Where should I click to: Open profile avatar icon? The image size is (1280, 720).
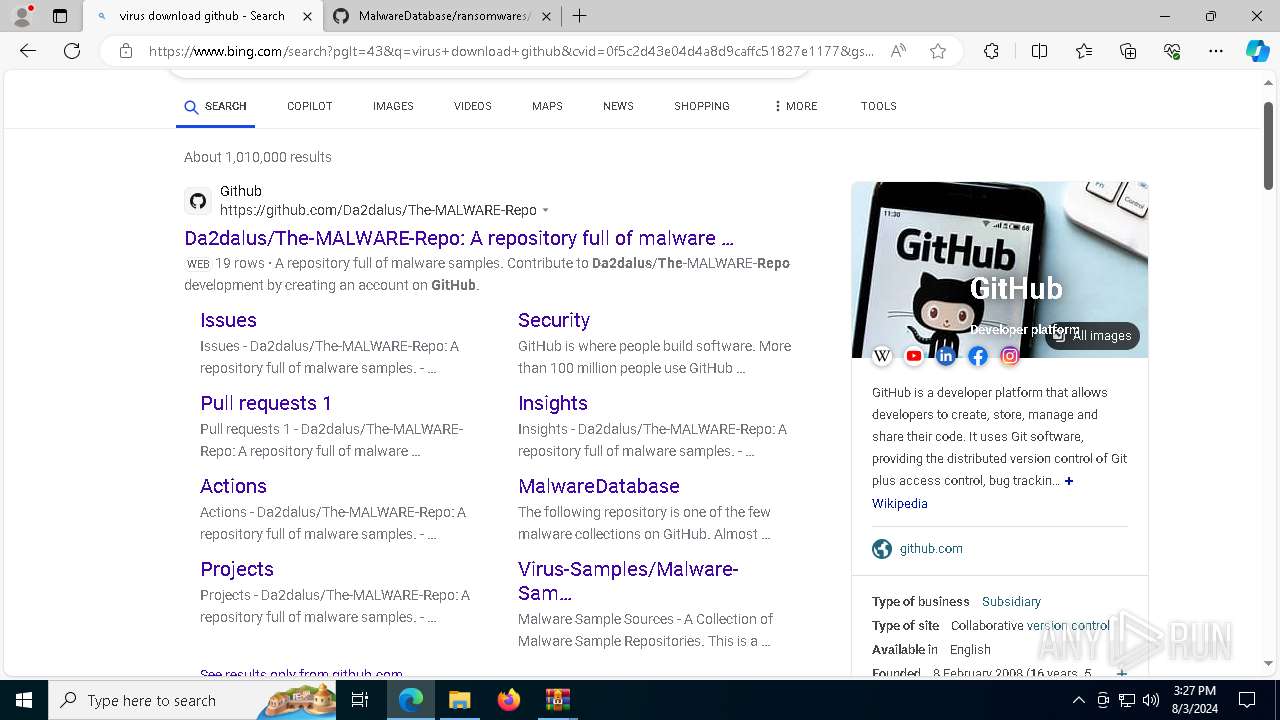[22, 16]
